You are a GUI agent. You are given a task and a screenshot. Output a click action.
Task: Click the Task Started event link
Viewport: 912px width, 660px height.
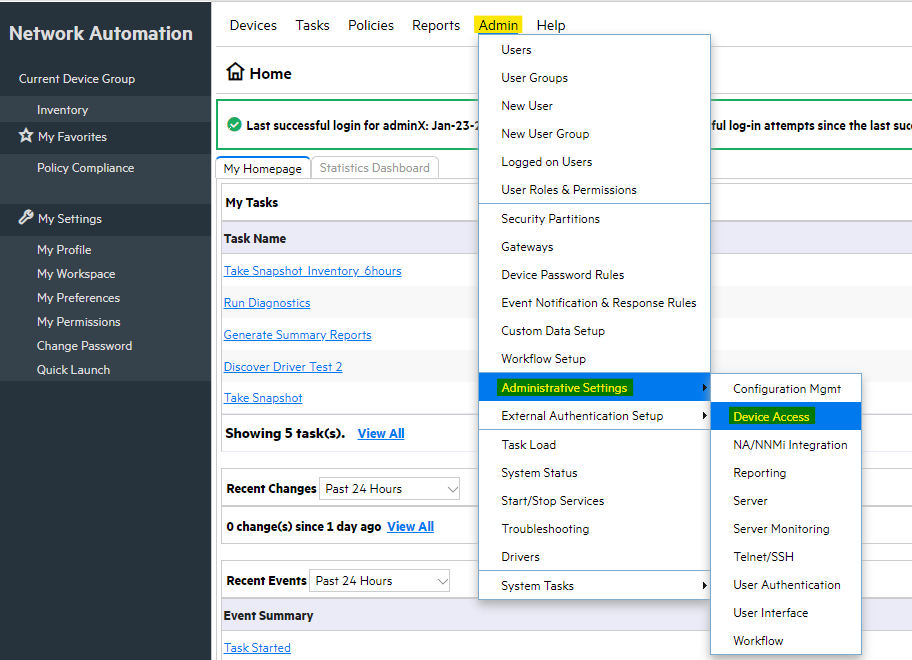tap(256, 647)
